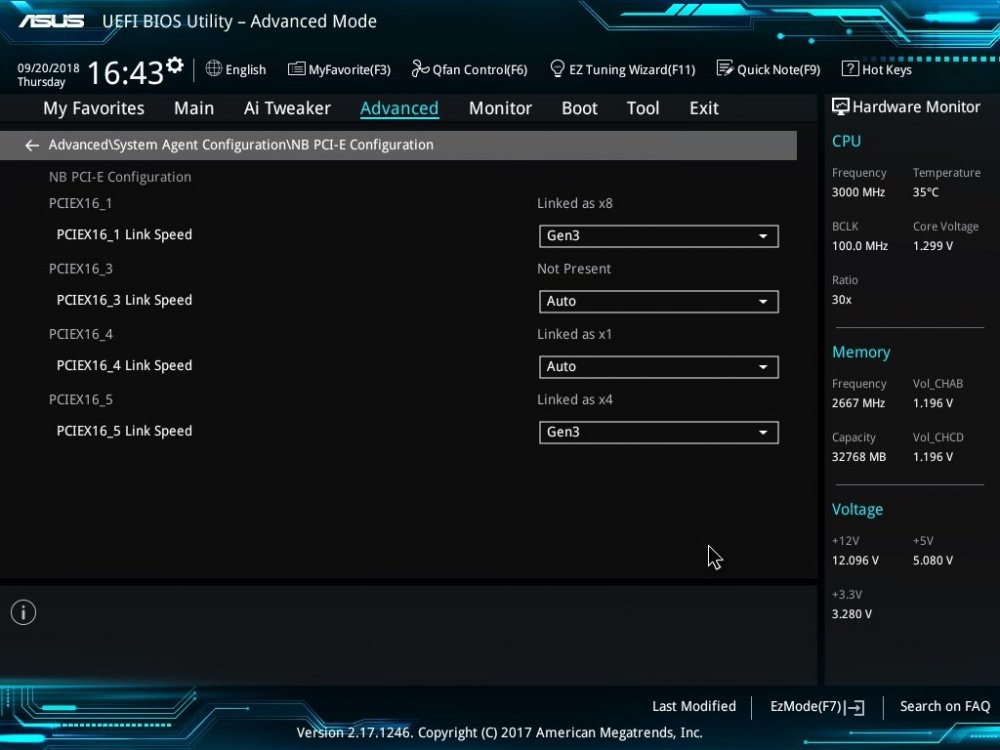Click the back arrow in the breadcrumb bar
This screenshot has width=1000, height=750.
coord(32,145)
